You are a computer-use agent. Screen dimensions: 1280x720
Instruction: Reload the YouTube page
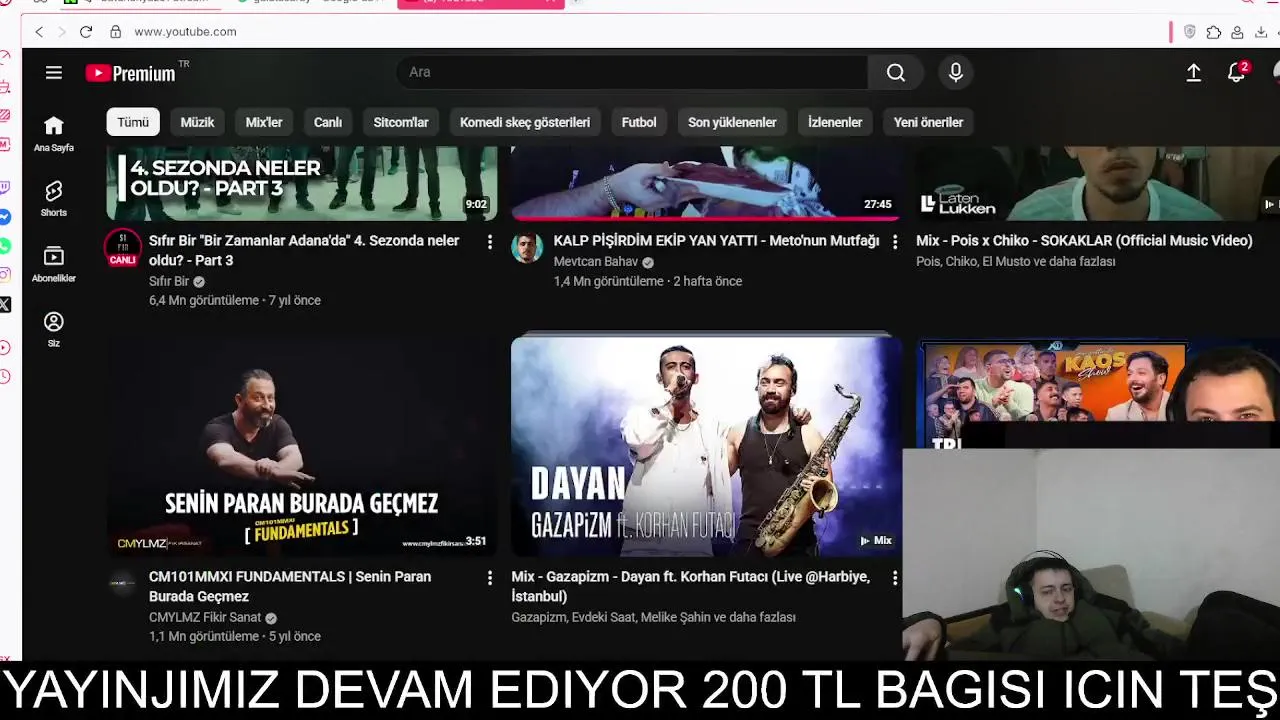86,32
